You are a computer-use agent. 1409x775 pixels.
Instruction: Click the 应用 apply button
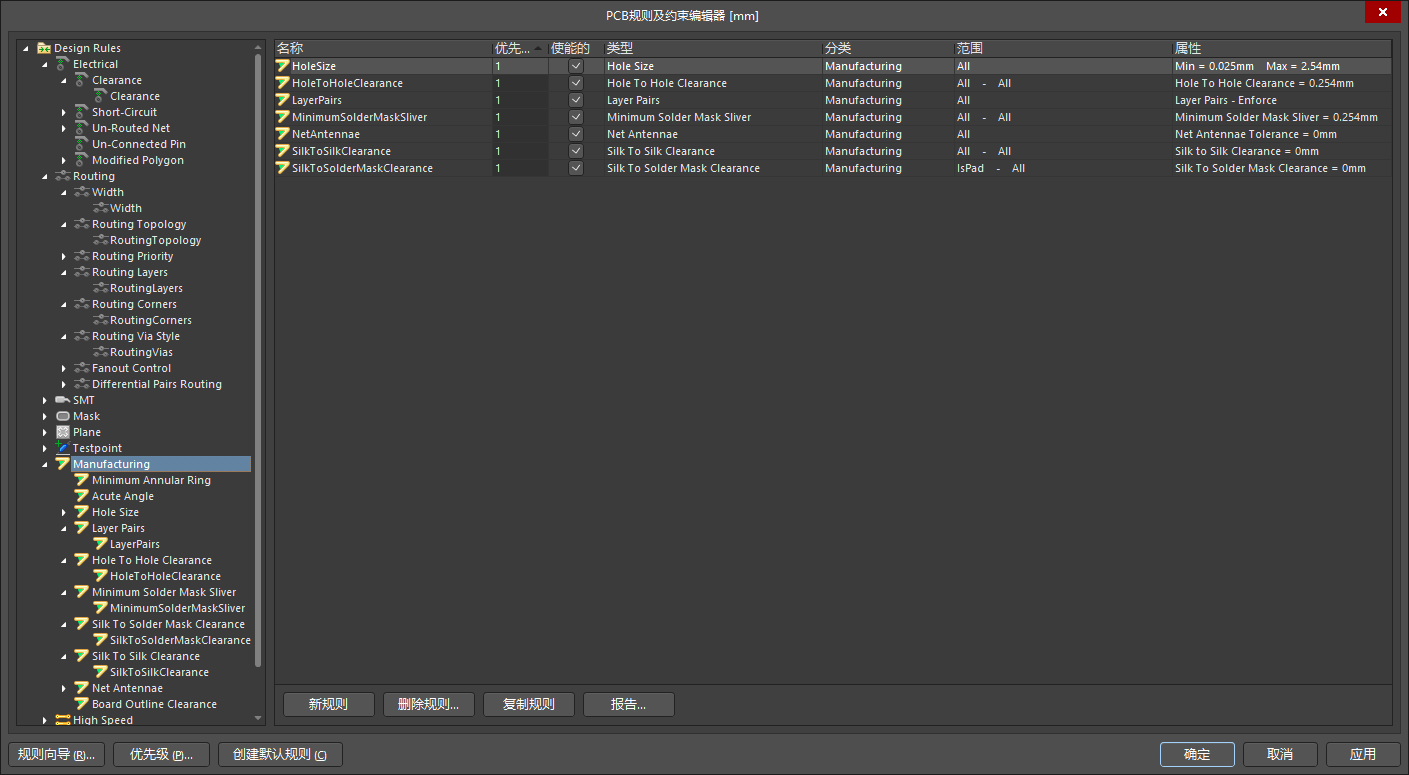[x=1363, y=754]
